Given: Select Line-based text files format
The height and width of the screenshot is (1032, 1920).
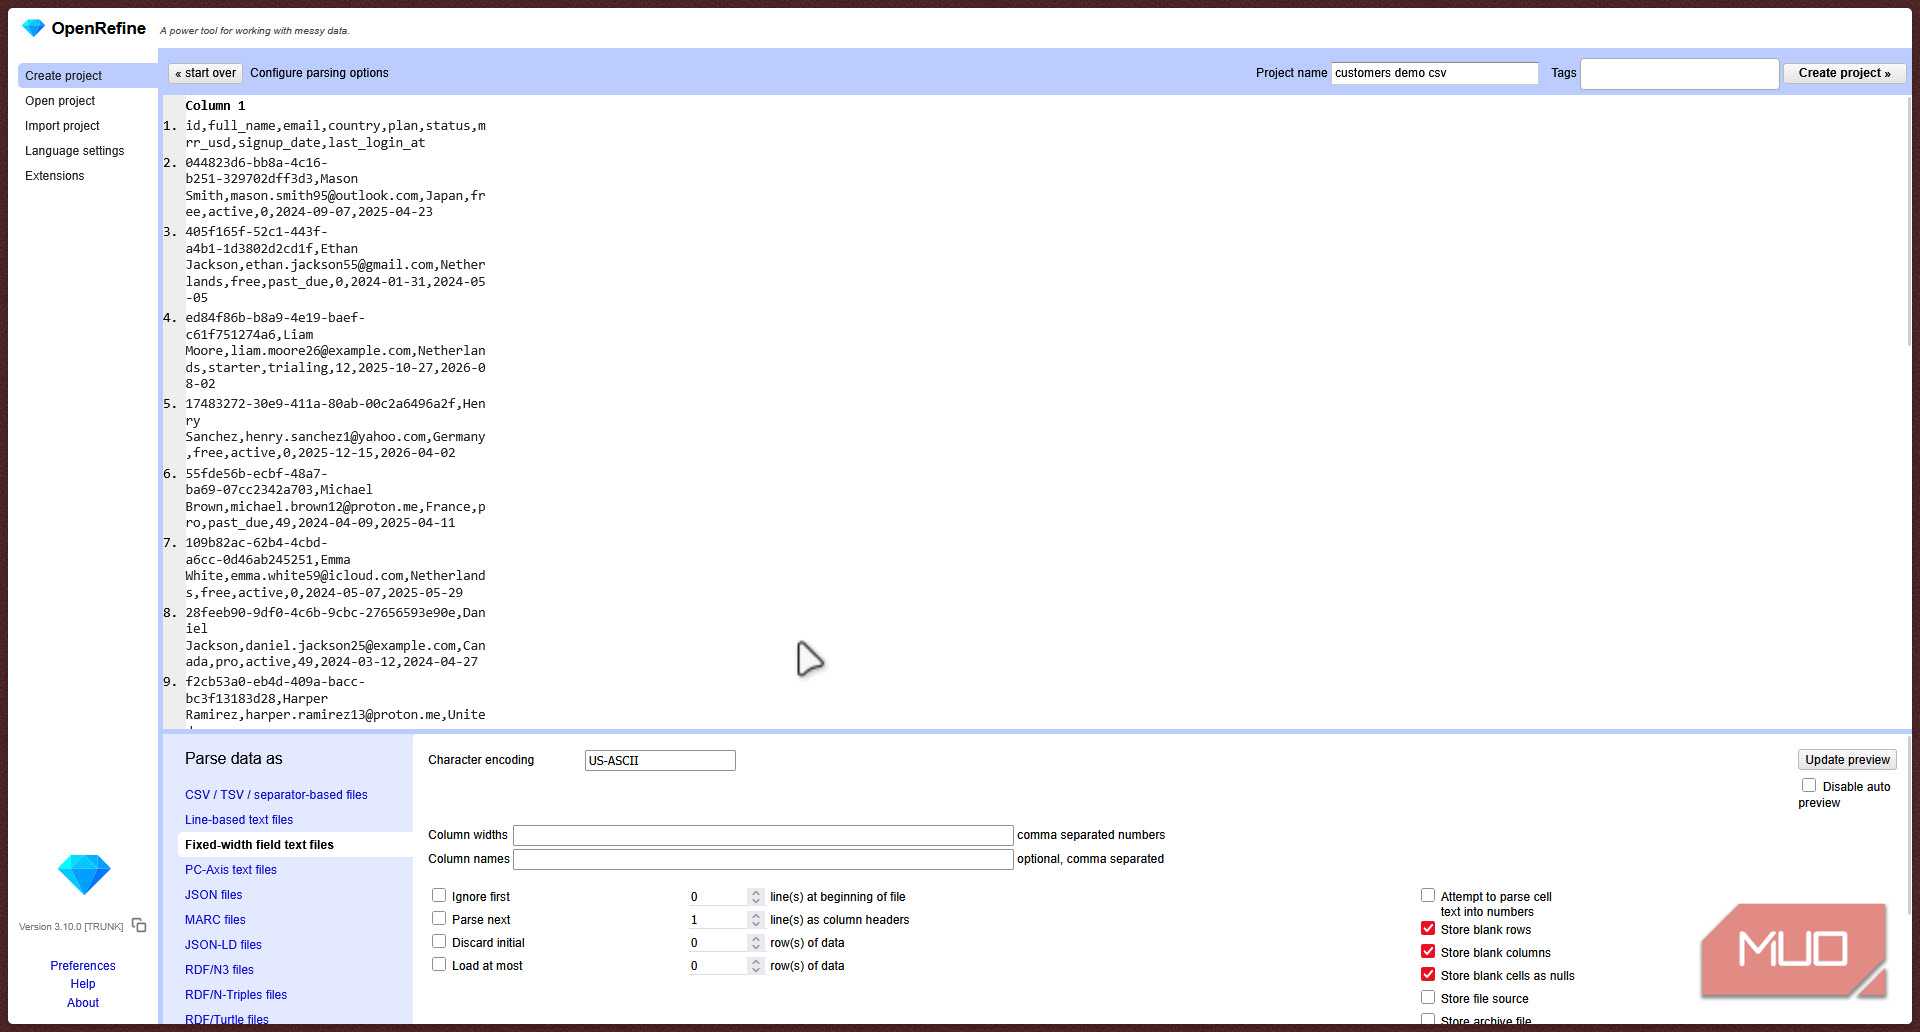Looking at the screenshot, I should 239,820.
